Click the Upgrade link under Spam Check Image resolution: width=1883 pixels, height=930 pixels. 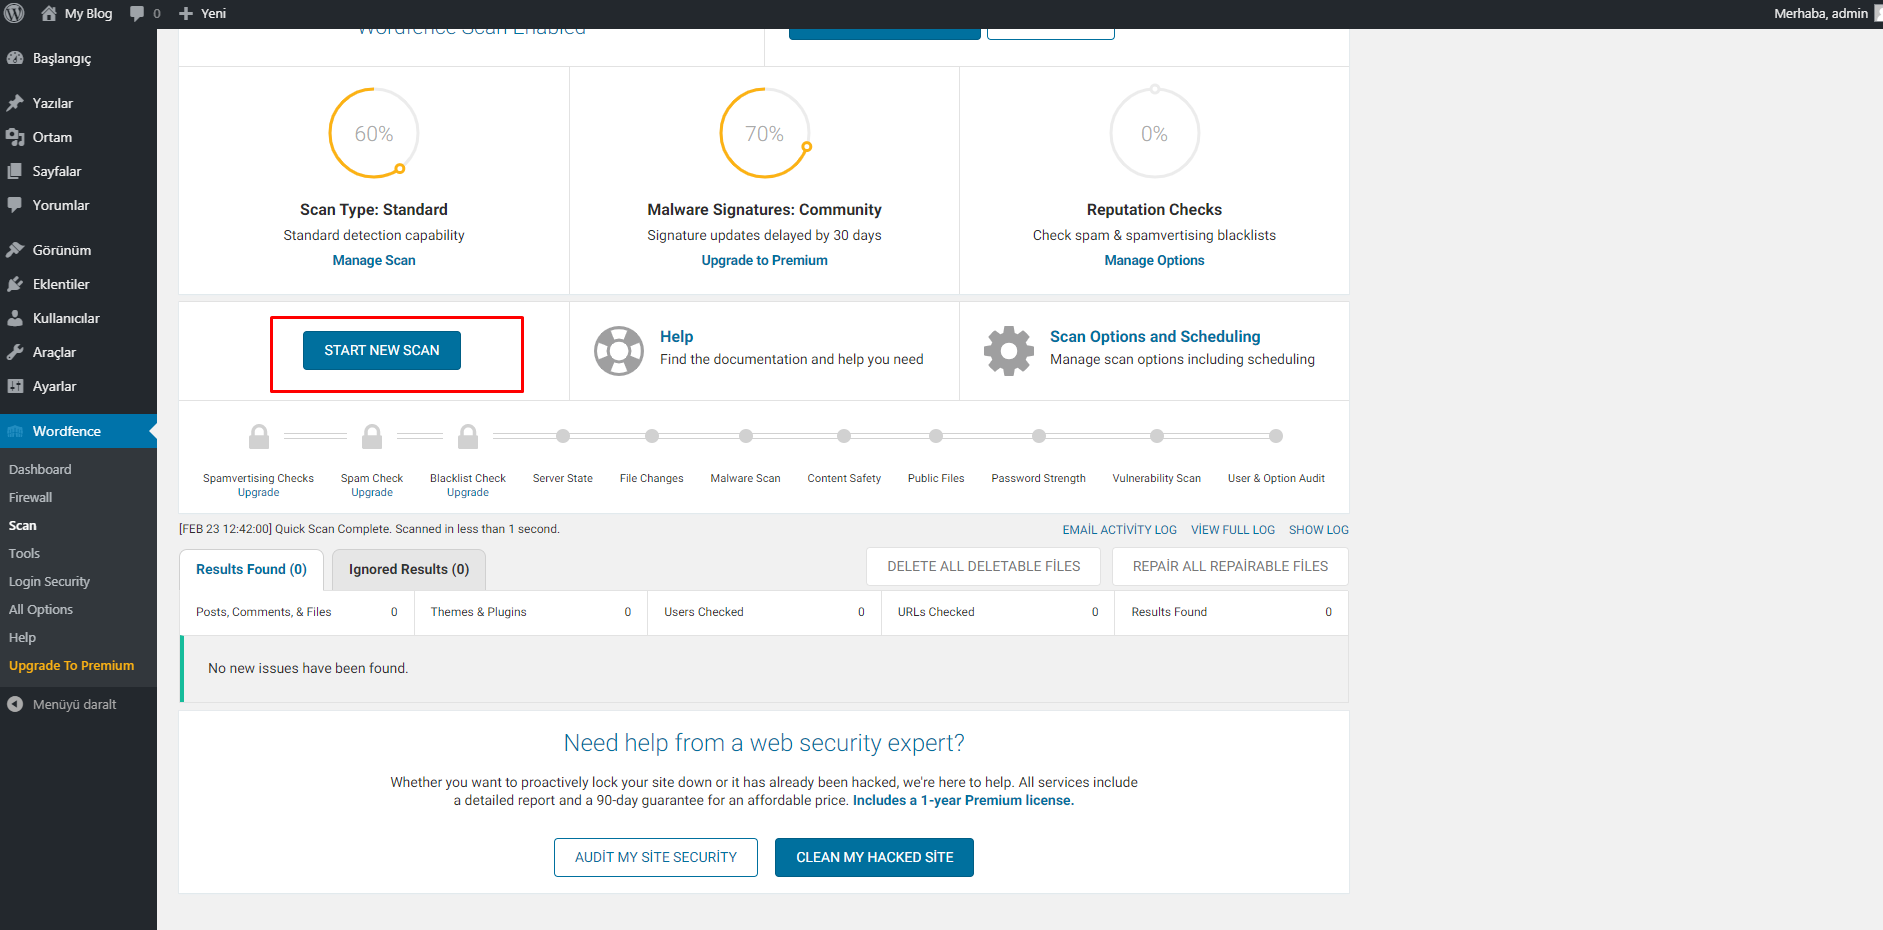(372, 492)
